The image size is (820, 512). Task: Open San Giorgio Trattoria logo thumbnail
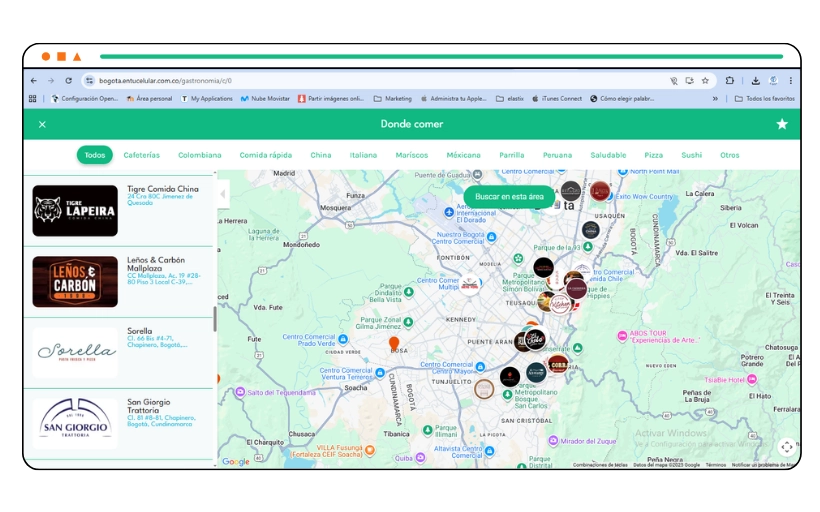pyautogui.click(x=75, y=424)
